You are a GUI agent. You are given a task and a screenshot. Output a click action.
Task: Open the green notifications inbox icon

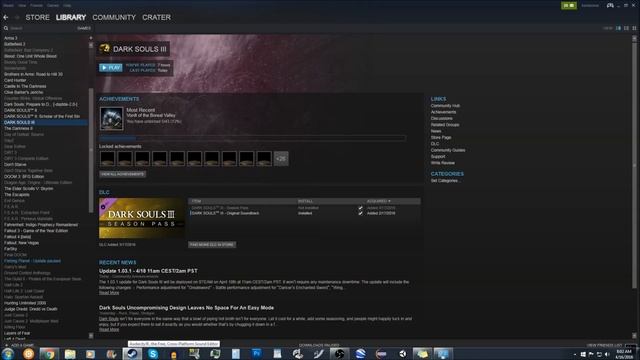(x=569, y=5)
